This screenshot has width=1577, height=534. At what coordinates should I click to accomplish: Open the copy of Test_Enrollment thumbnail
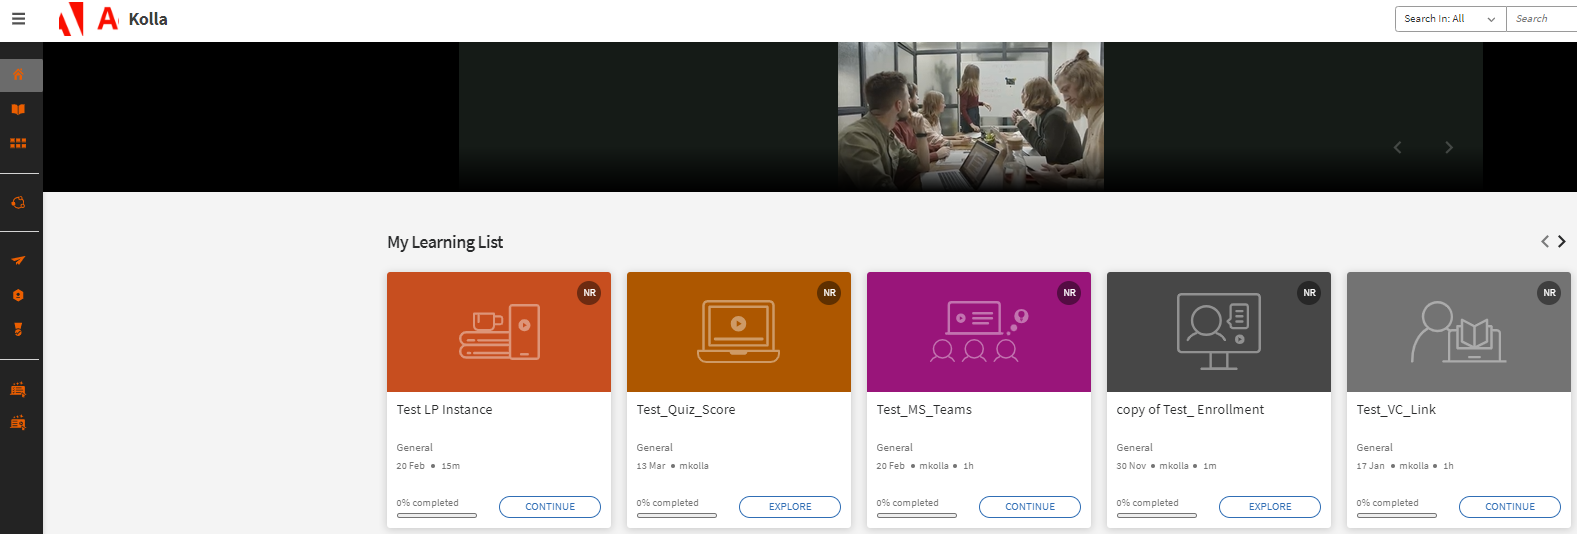(1218, 332)
